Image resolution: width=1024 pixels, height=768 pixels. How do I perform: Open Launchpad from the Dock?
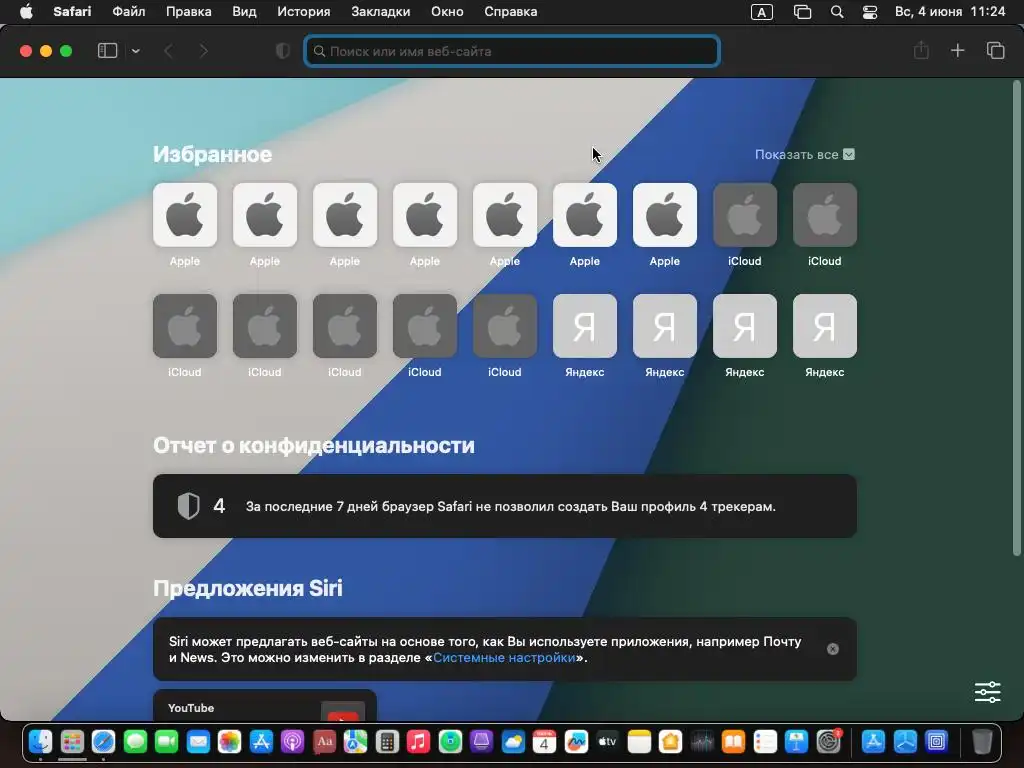pyautogui.click(x=72, y=742)
